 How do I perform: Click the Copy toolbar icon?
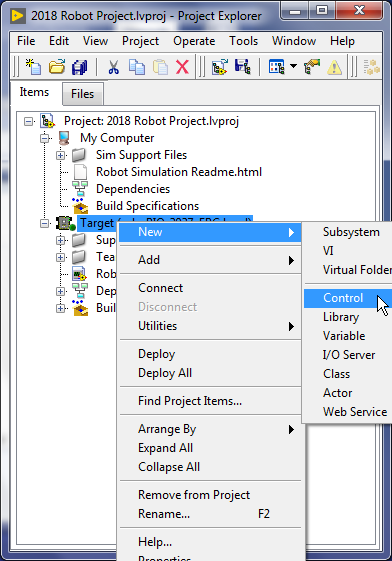[137, 67]
